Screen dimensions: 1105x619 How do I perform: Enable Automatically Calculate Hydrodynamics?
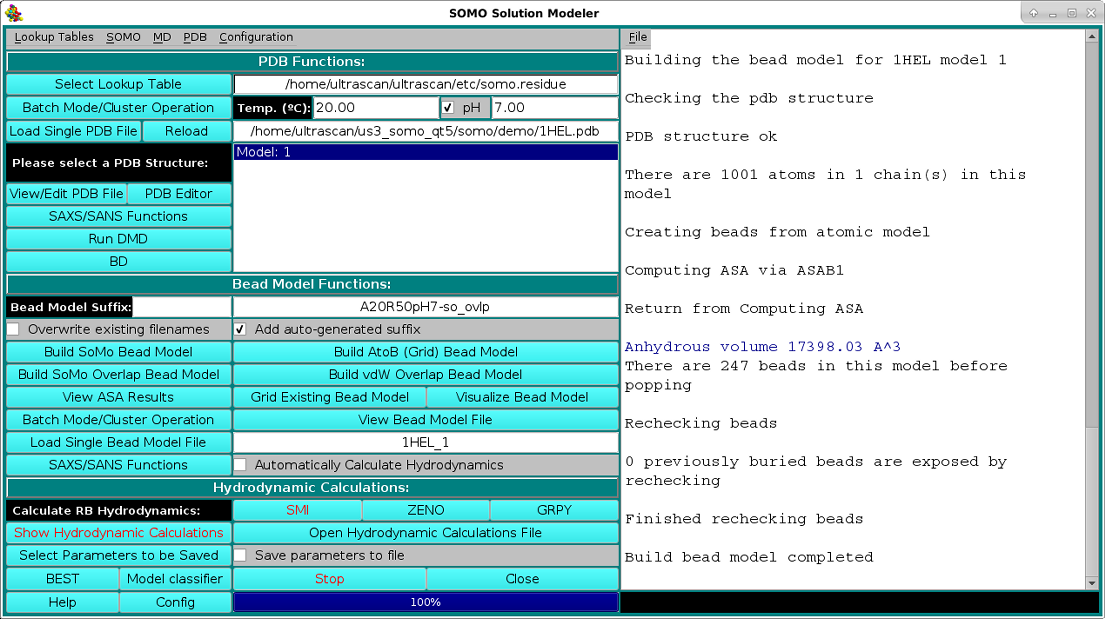pyautogui.click(x=240, y=465)
